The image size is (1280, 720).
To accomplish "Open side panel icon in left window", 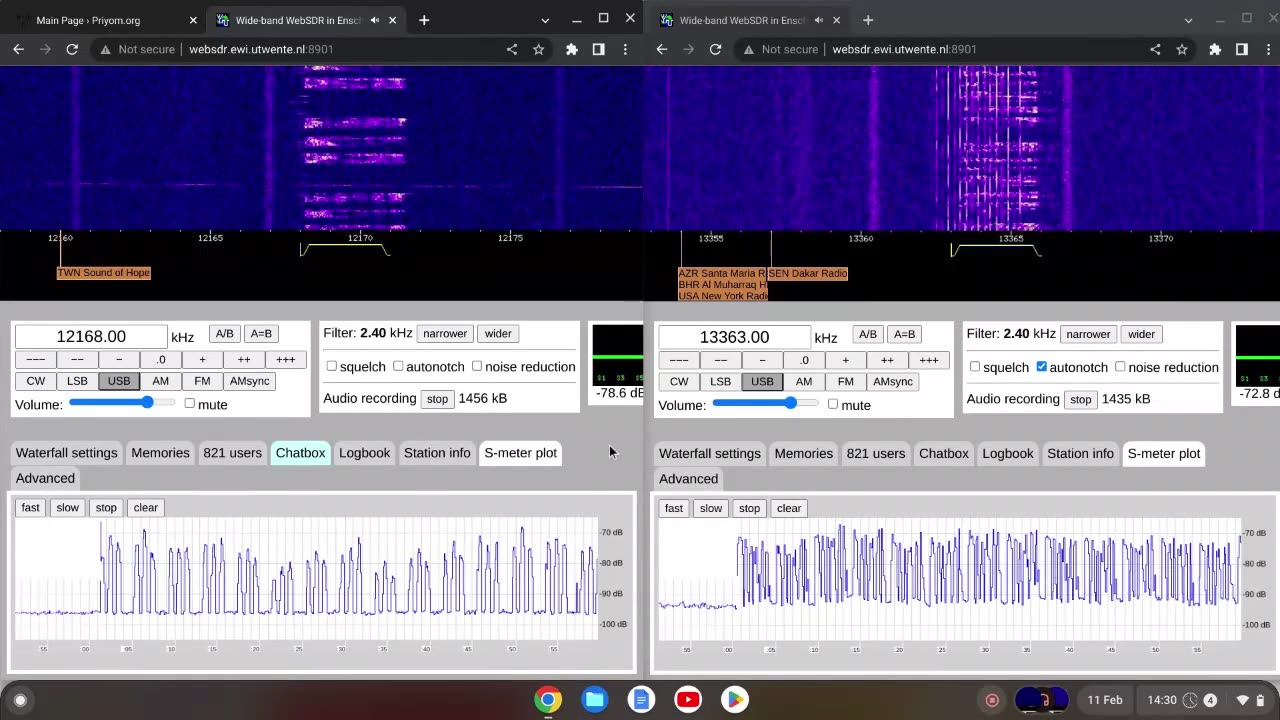I will (x=598, y=49).
